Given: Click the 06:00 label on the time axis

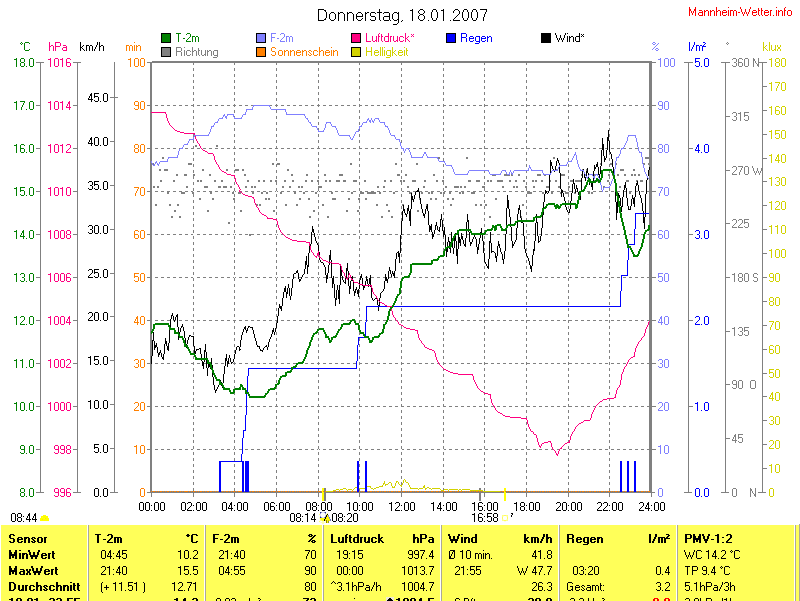Looking at the screenshot, I should pos(277,507).
